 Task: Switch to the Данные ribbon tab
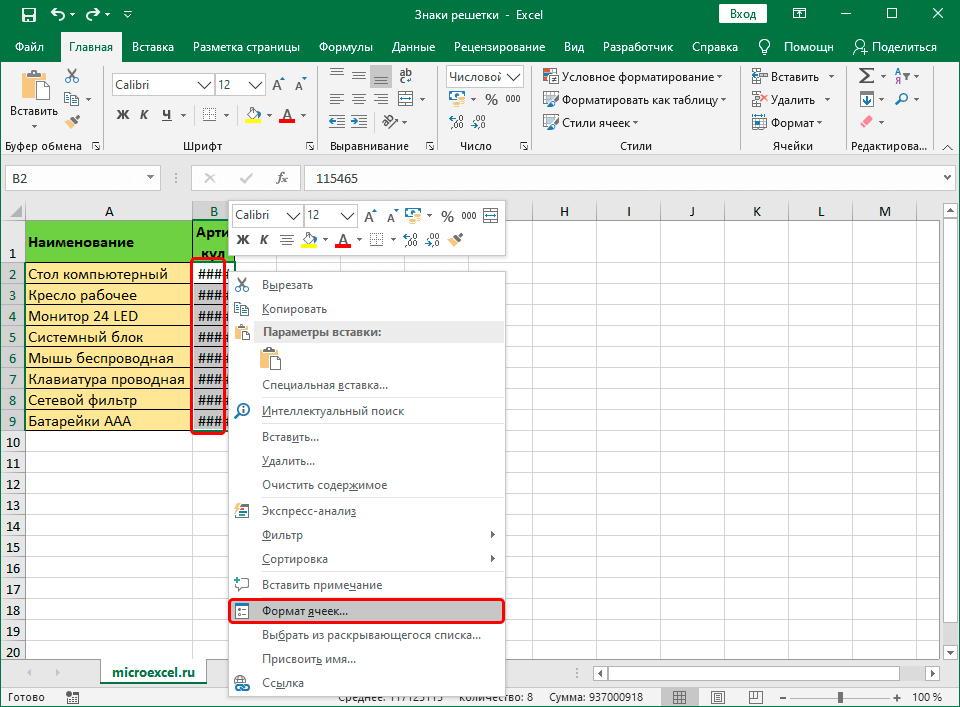(413, 47)
